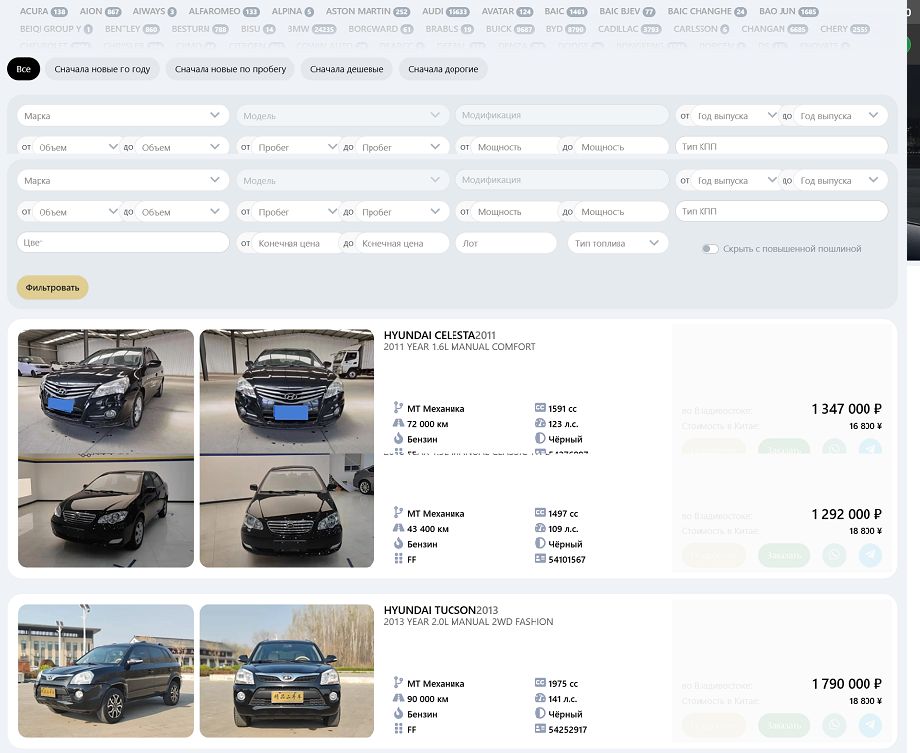Image resolution: width=920 pixels, height=753 pixels.
Task: Click 'Подробнее' for the Hyundai Tucson listing
Action: 713,725
